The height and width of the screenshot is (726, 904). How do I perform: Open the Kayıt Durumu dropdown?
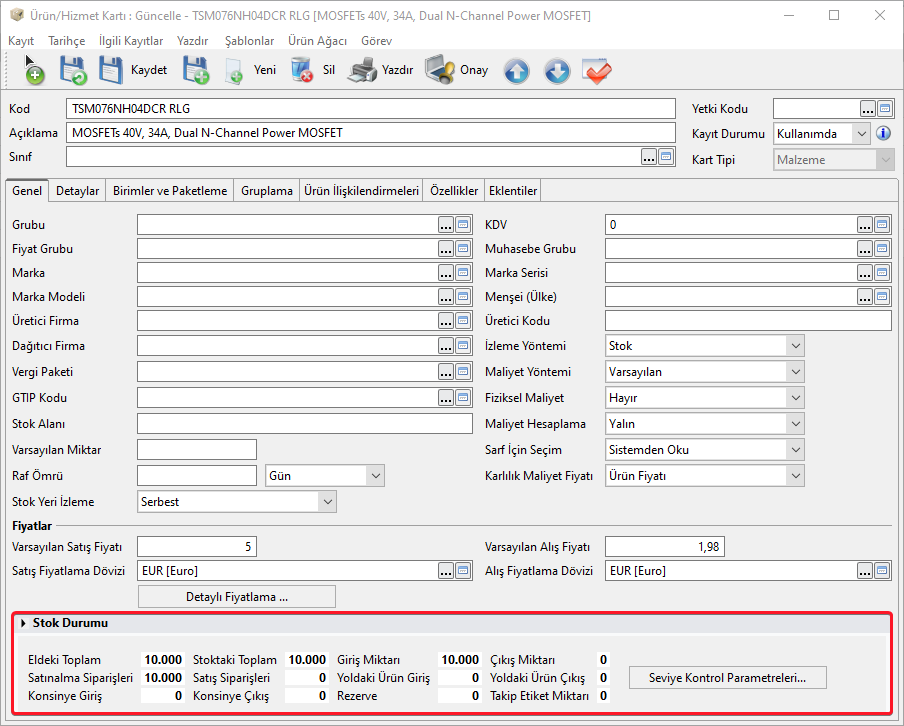coord(861,133)
